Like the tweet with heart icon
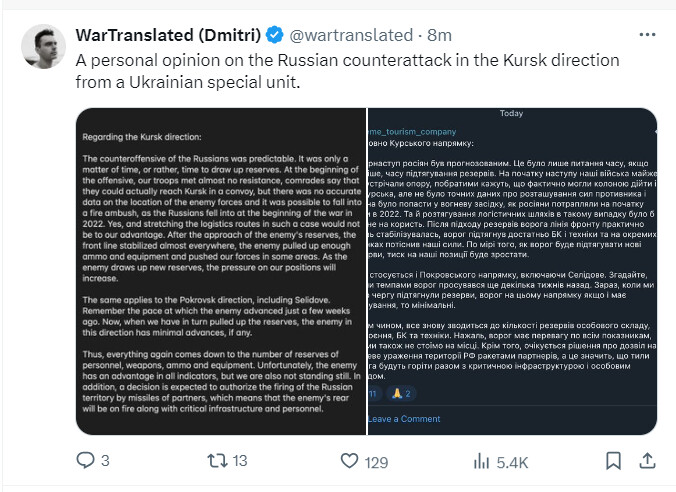Viewport: 676px width, 492px height. click(x=349, y=461)
